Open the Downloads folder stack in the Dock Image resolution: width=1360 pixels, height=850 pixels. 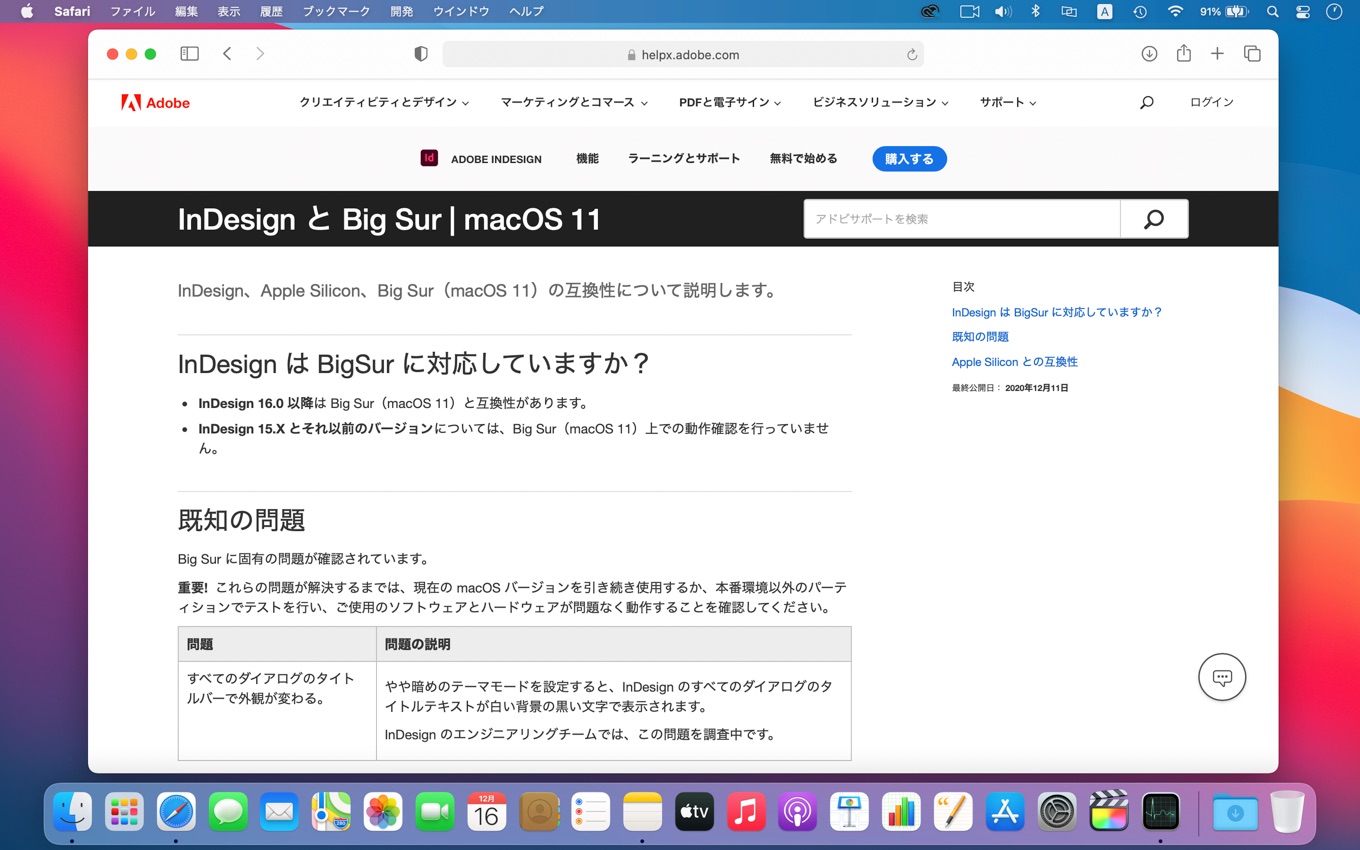(x=1235, y=812)
